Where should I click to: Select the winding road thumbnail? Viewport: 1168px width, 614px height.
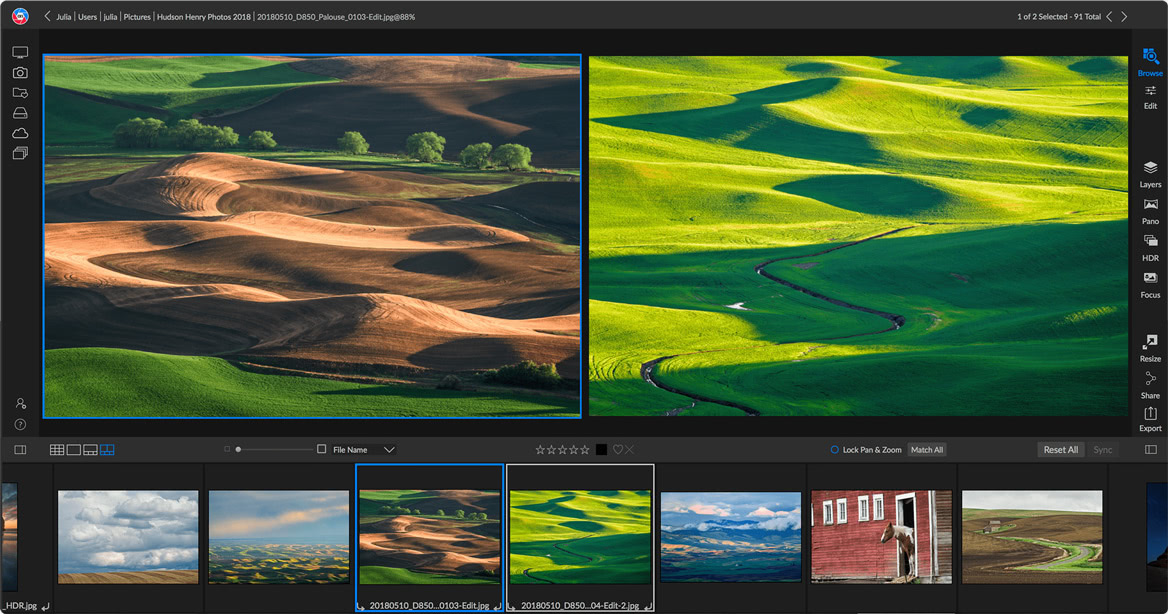(x=1032, y=537)
